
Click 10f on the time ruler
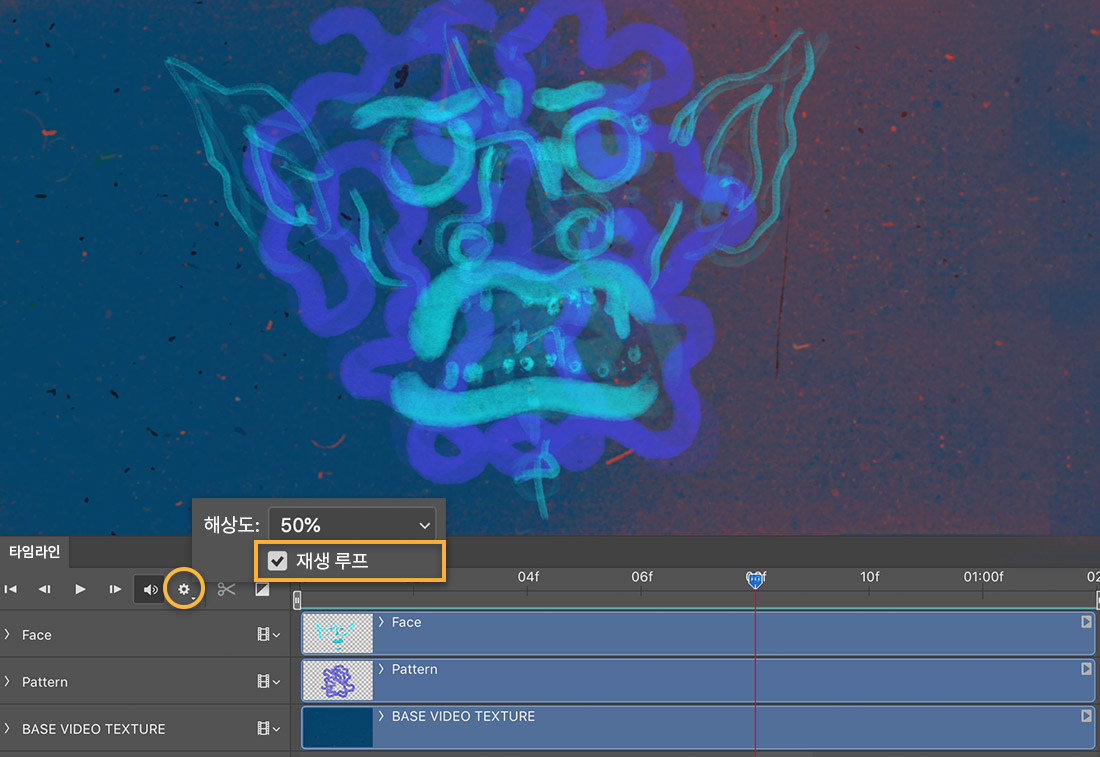coord(870,577)
